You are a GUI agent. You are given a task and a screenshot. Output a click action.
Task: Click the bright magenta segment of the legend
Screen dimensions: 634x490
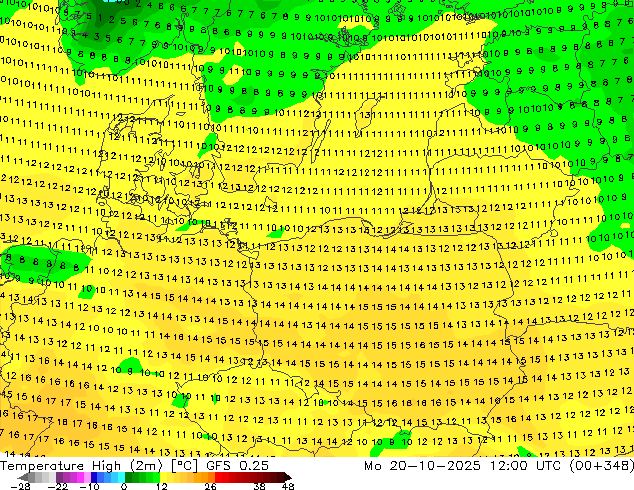tap(80, 477)
